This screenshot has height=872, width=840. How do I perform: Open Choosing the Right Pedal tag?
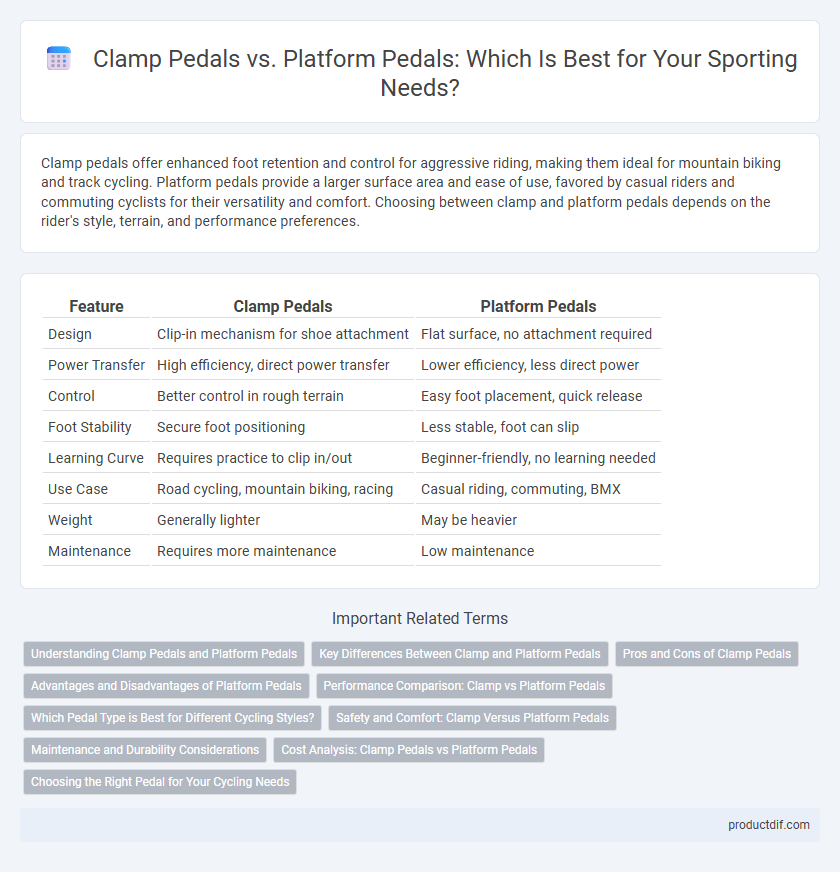click(160, 782)
